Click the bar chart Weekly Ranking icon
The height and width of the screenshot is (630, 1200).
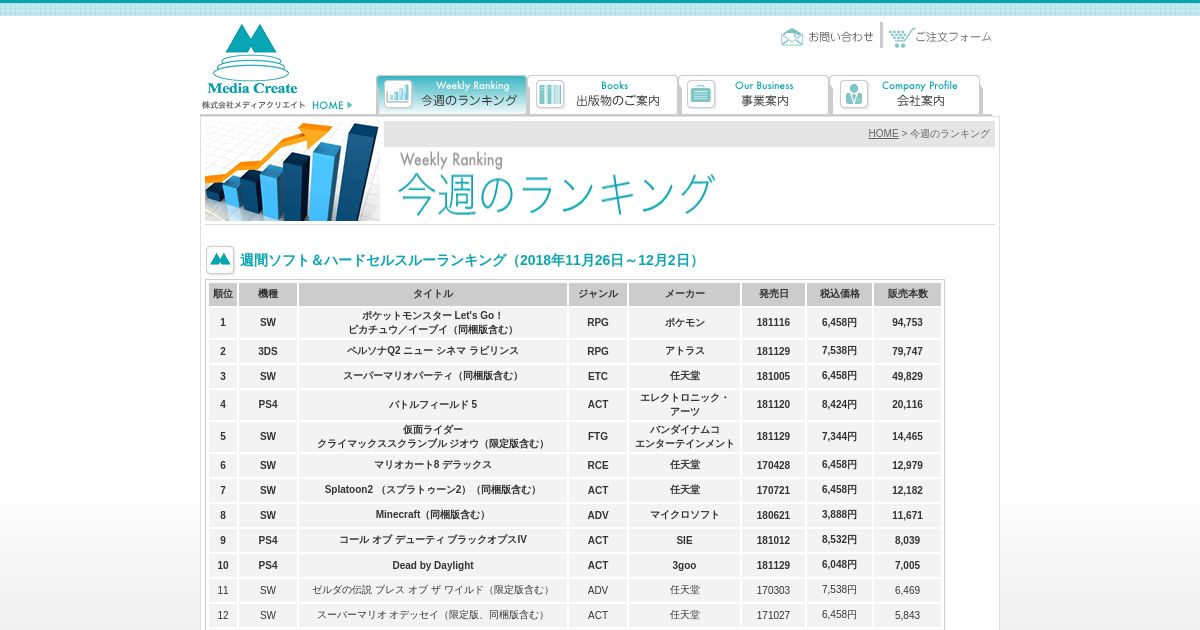[398, 94]
